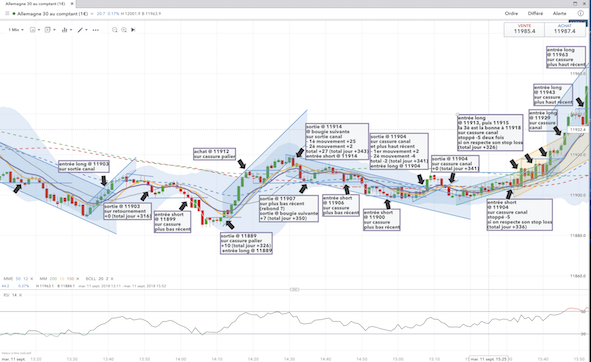Image resolution: width=591 pixels, height=362 pixels.
Task: Click the VENTE 11985.4 sell button
Action: coord(524,29)
